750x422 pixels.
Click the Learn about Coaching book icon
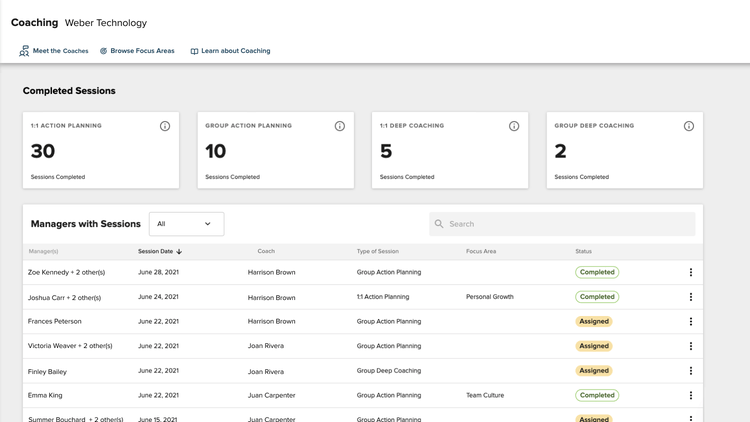[x=194, y=51]
